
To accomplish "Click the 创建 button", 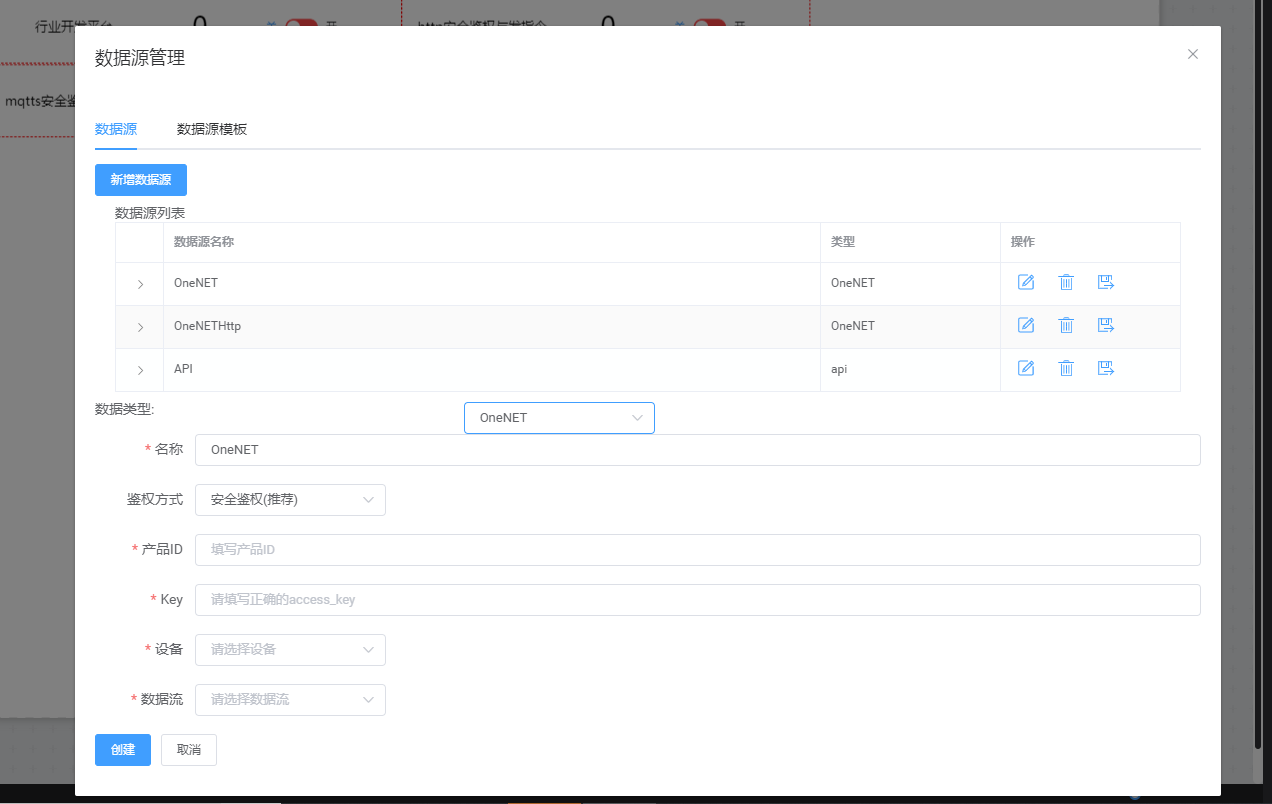I will pos(123,750).
